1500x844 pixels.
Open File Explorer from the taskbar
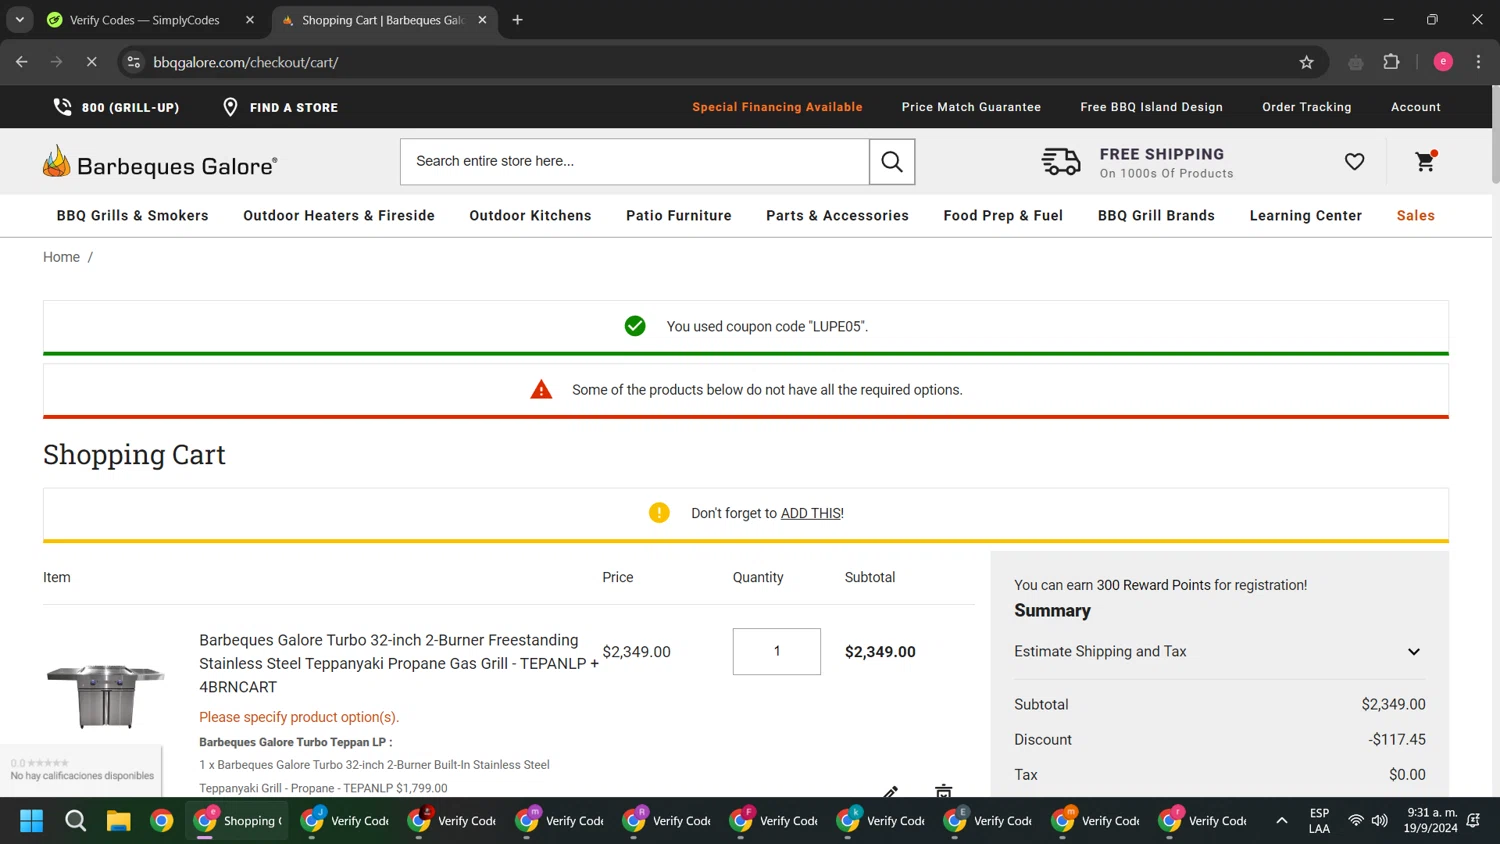(118, 821)
